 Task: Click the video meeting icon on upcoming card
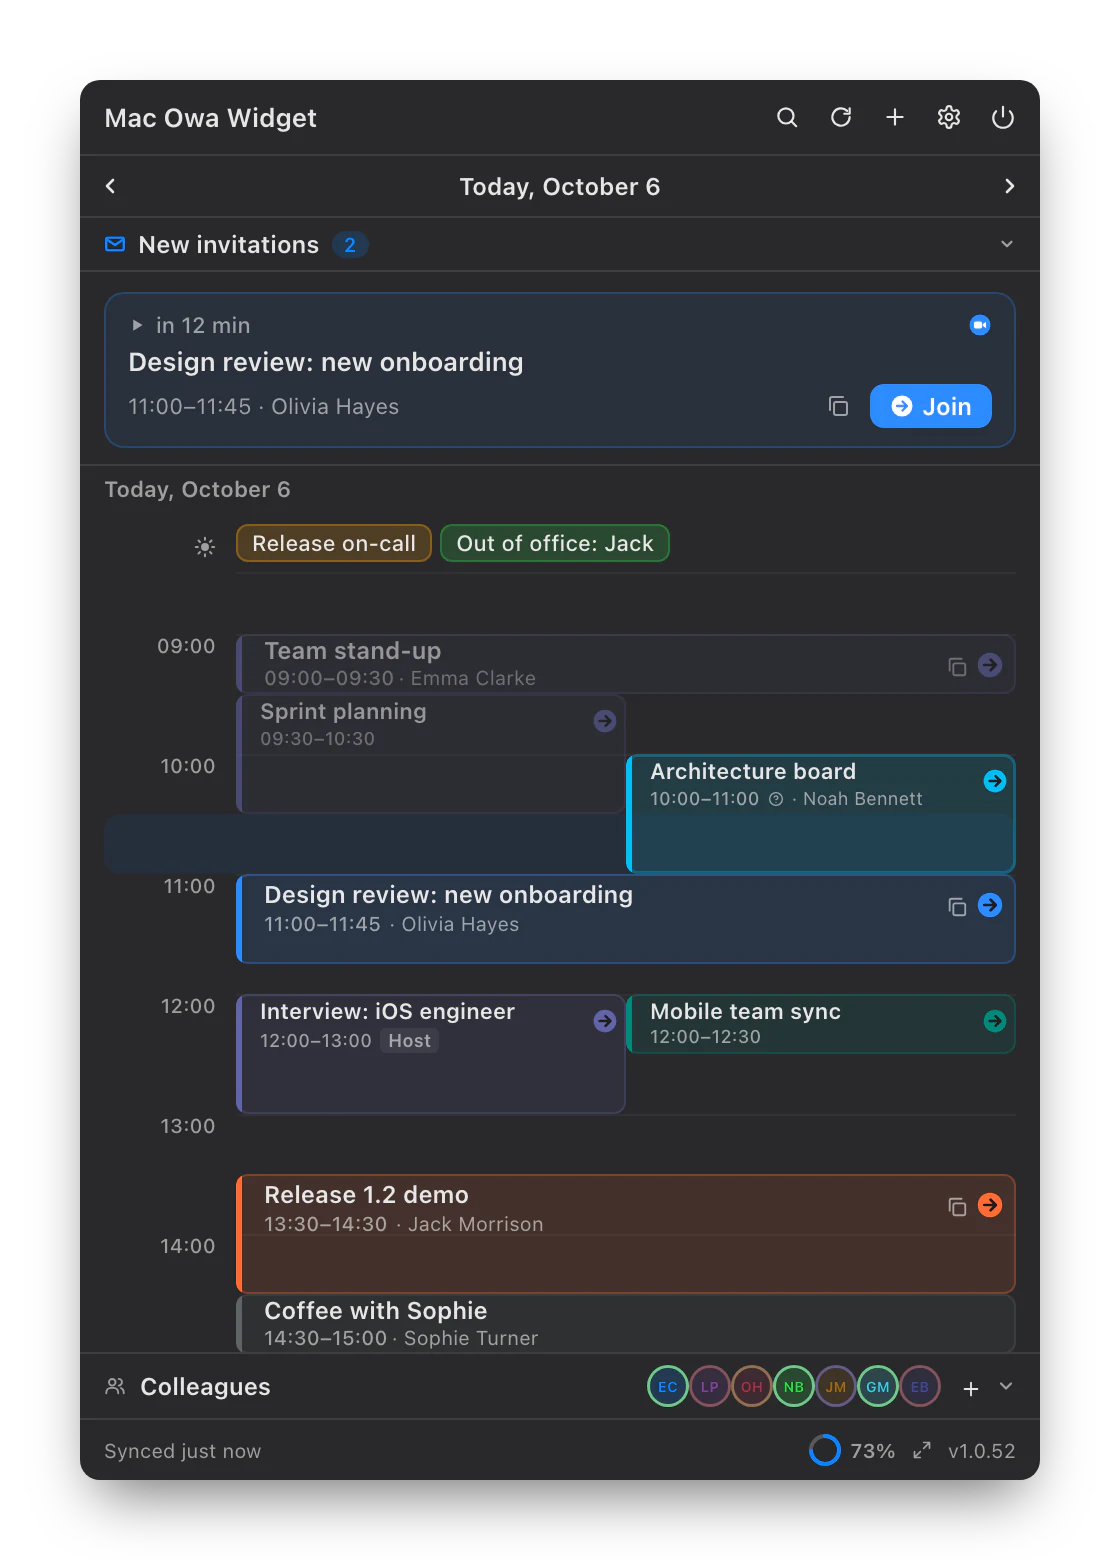coord(980,325)
